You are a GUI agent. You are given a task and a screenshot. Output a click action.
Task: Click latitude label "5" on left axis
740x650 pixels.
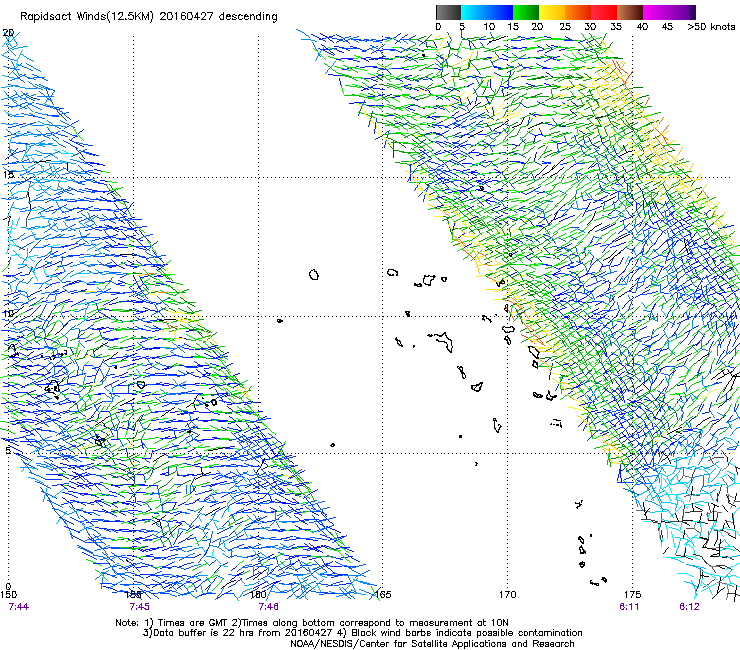tap(8, 450)
